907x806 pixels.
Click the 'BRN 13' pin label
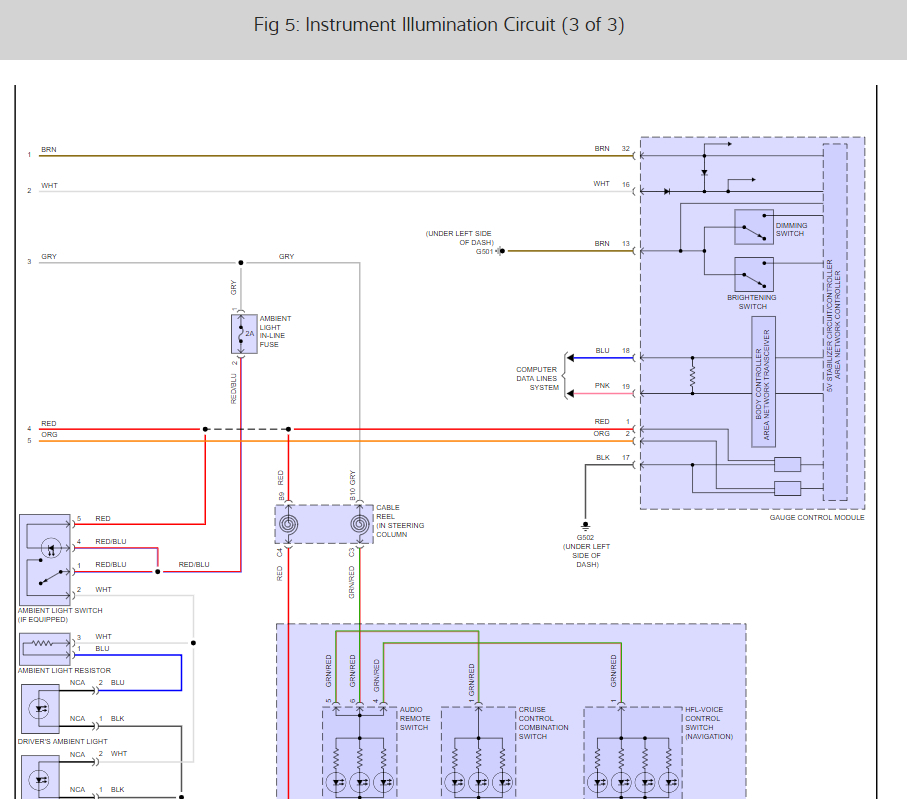[612, 244]
